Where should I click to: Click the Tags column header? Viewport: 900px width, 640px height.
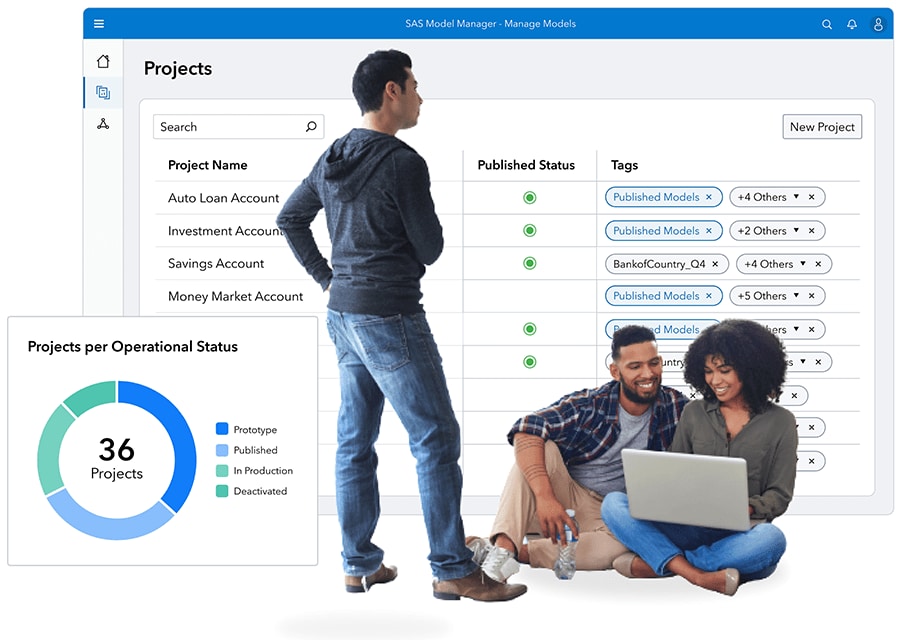pos(624,165)
